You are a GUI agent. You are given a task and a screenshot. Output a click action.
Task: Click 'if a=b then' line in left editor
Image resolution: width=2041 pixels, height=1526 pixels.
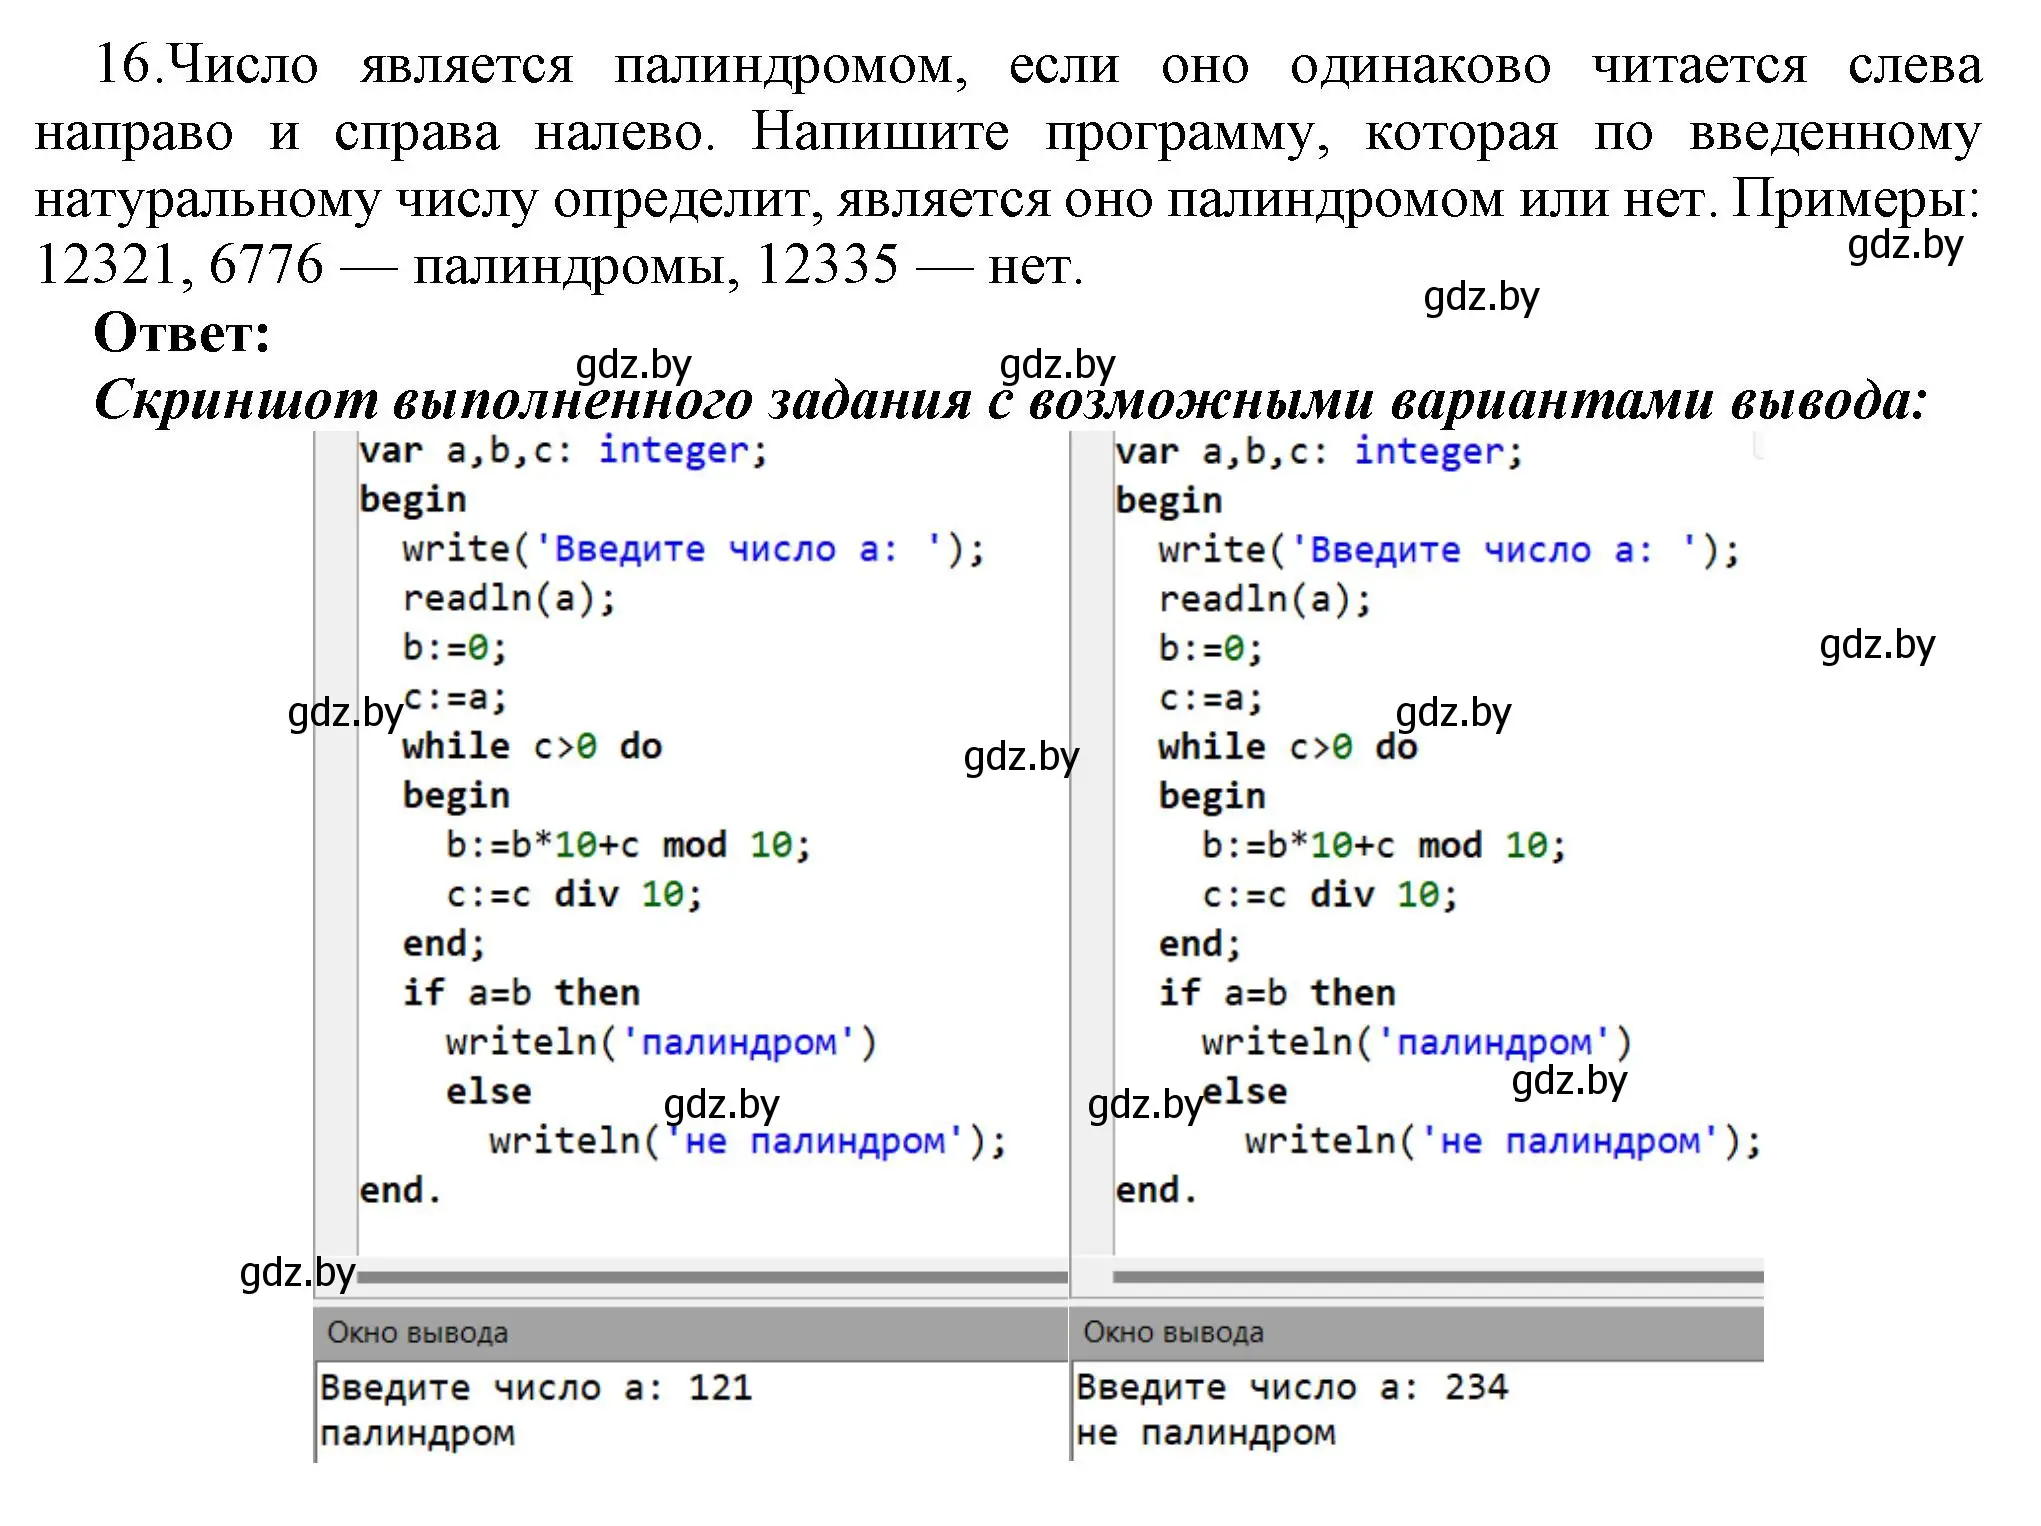[x=521, y=993]
